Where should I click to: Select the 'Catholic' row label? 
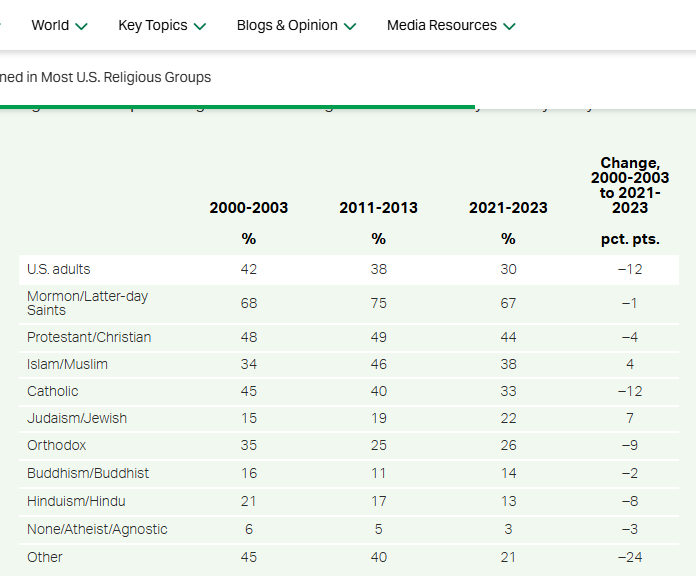[53, 391]
